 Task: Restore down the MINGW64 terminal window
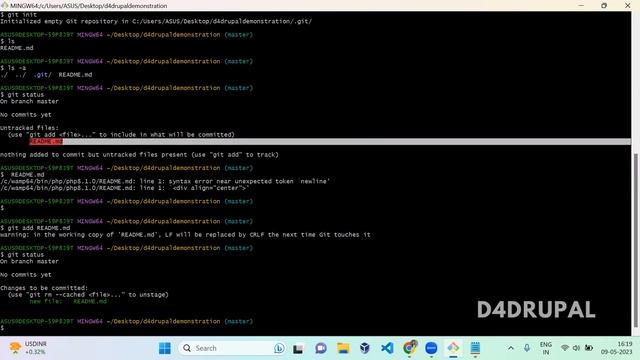(604, 5)
